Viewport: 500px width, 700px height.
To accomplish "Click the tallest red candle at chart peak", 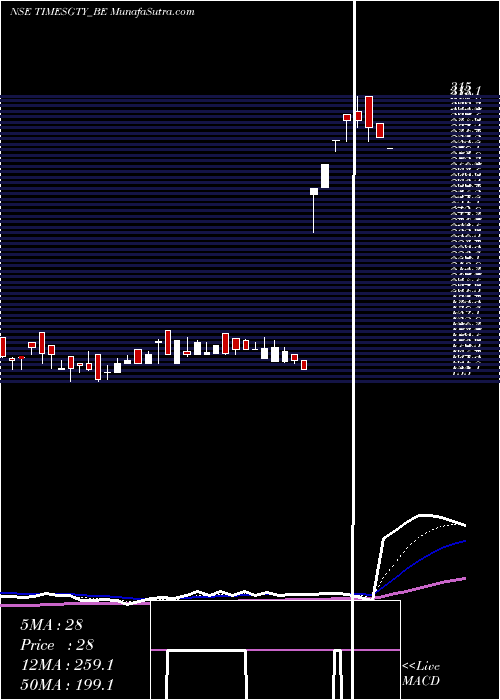I will tap(369, 112).
